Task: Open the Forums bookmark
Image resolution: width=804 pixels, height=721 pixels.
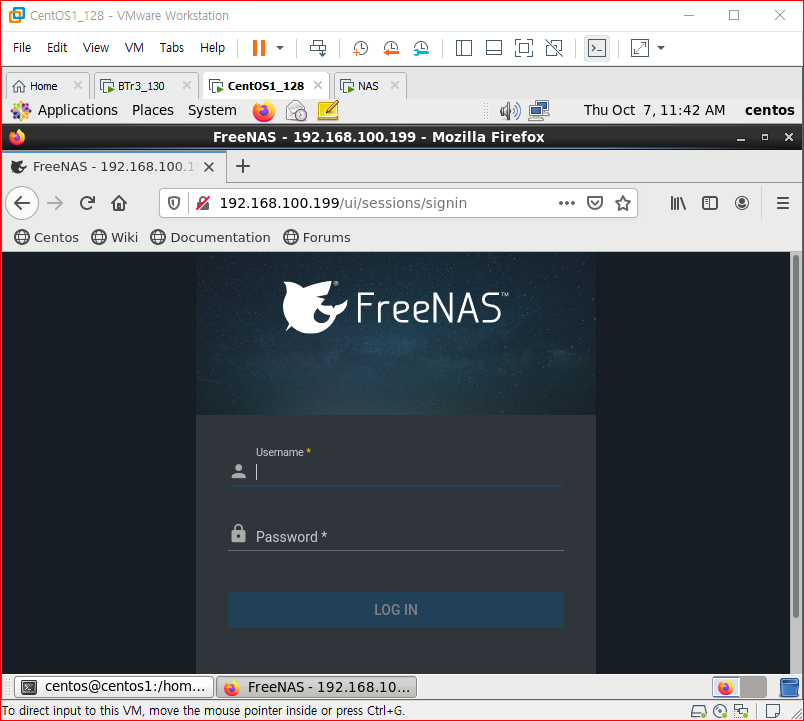Action: click(317, 237)
